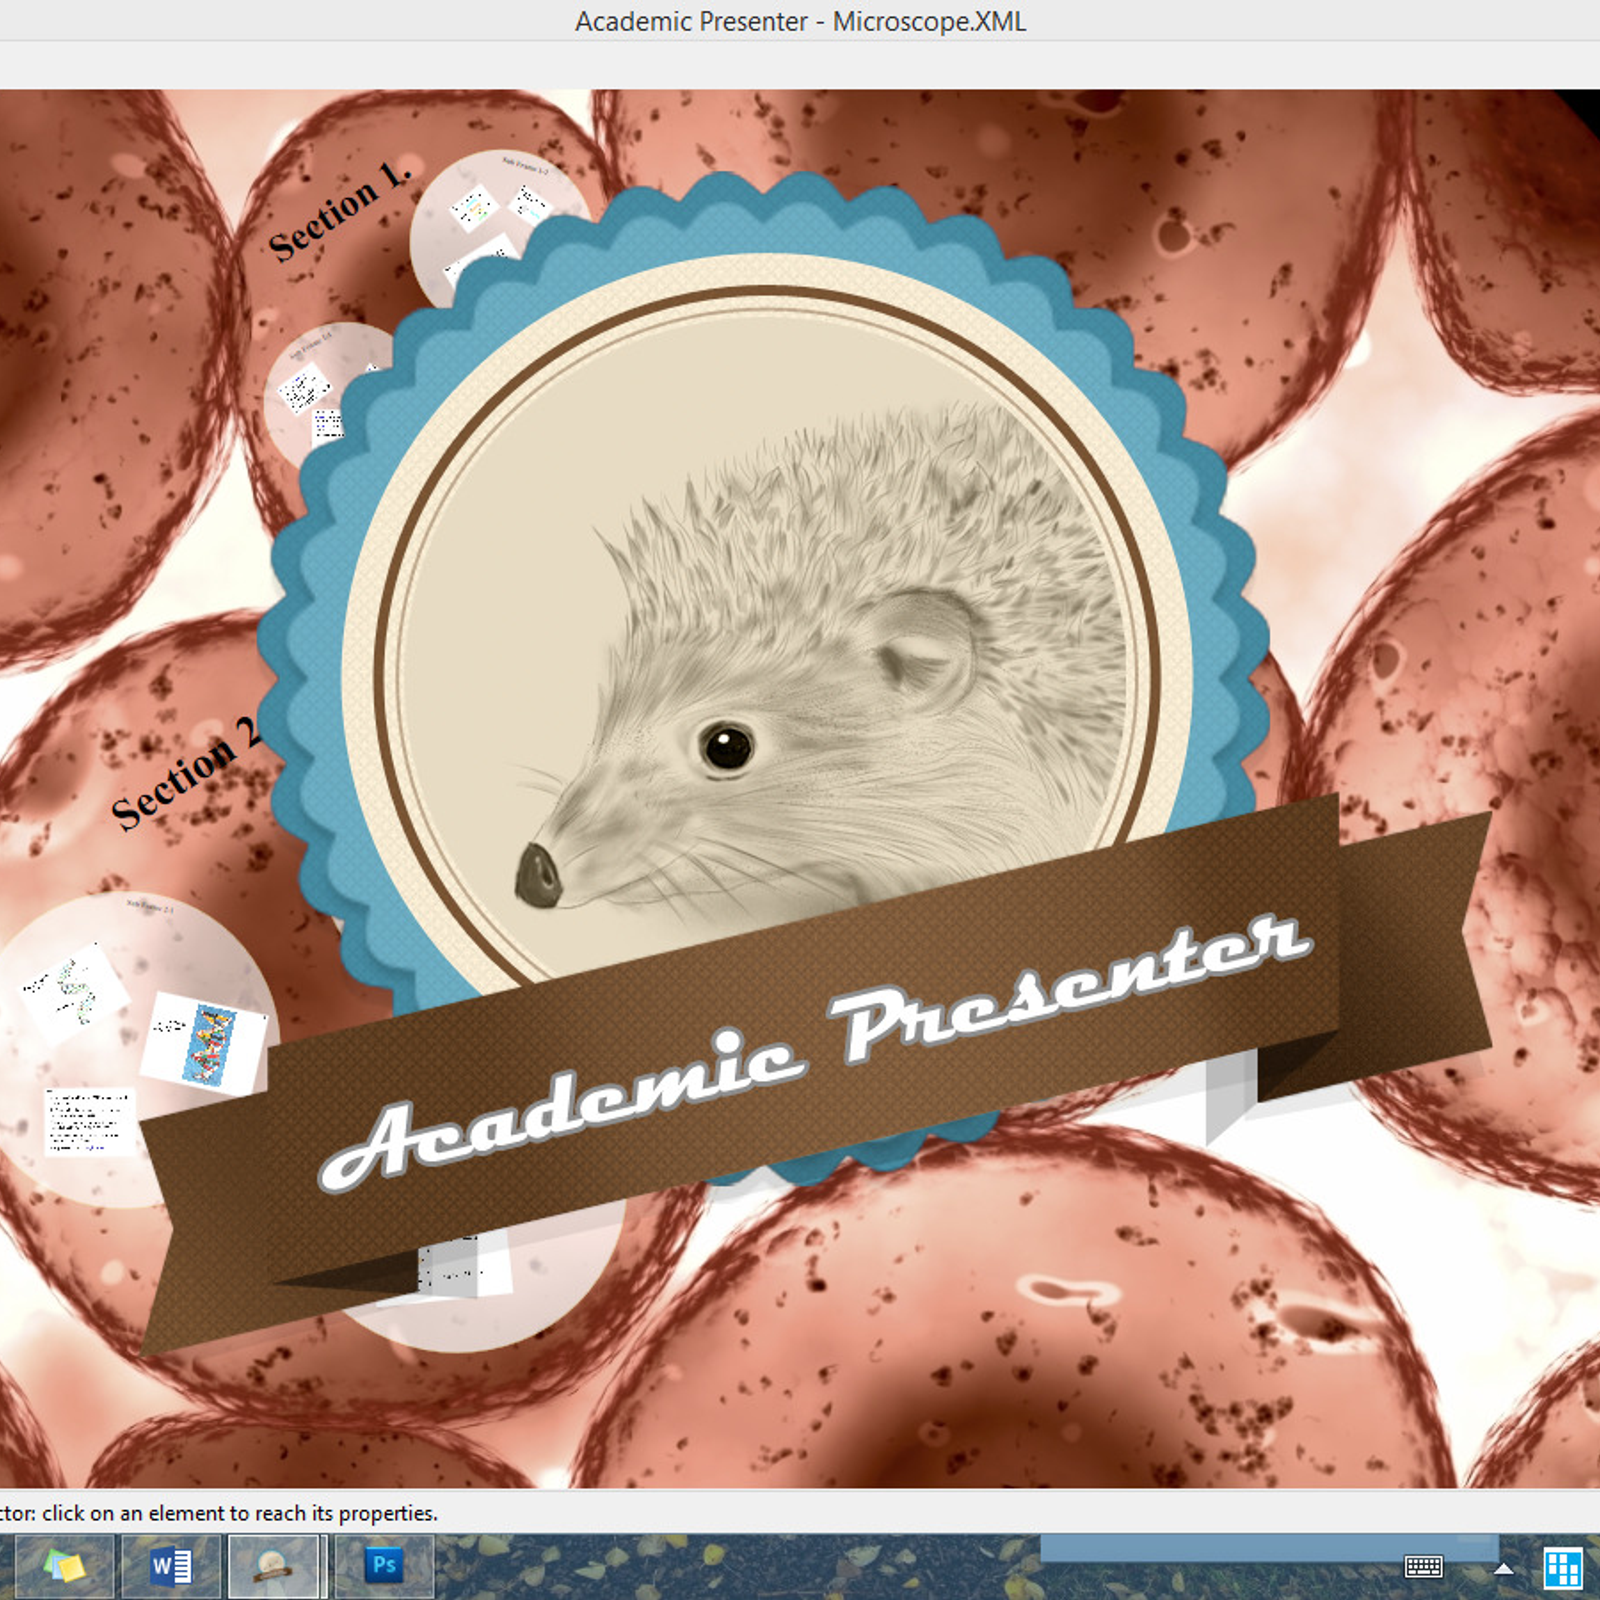Click the blue grid system tray icon

1562,1567
